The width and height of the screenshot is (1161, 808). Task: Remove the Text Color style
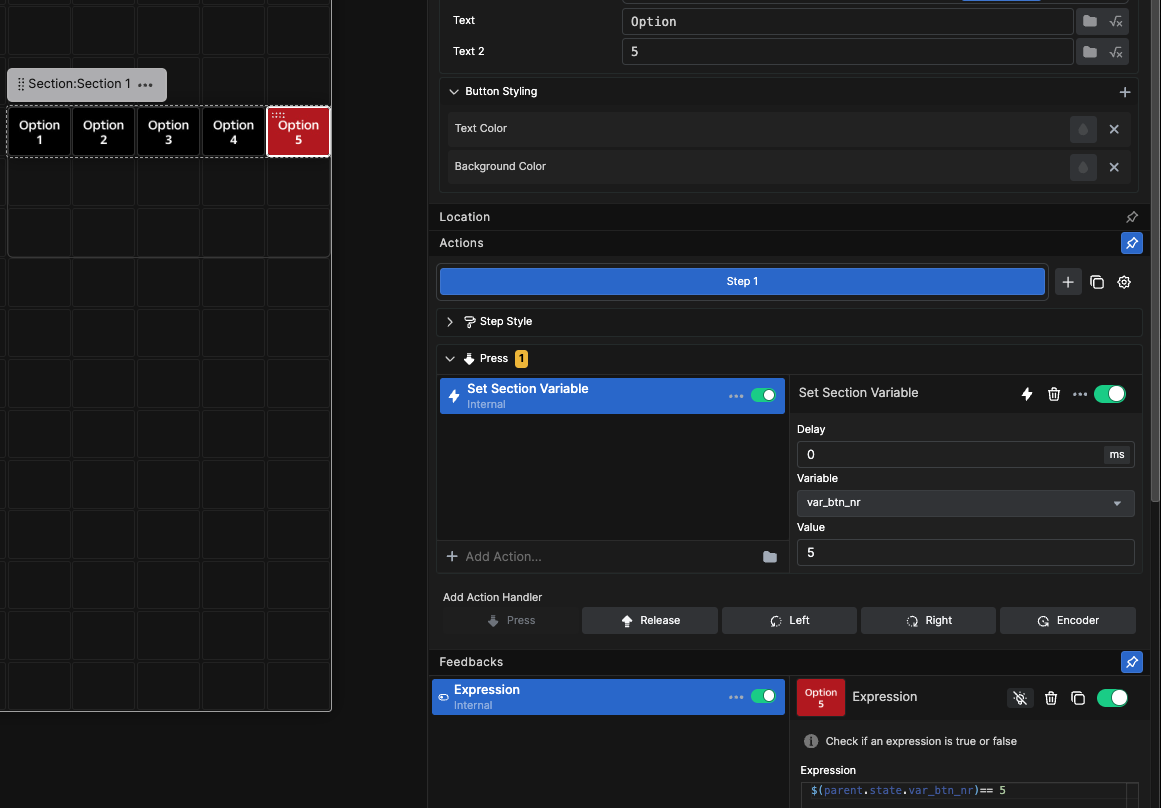[1114, 129]
